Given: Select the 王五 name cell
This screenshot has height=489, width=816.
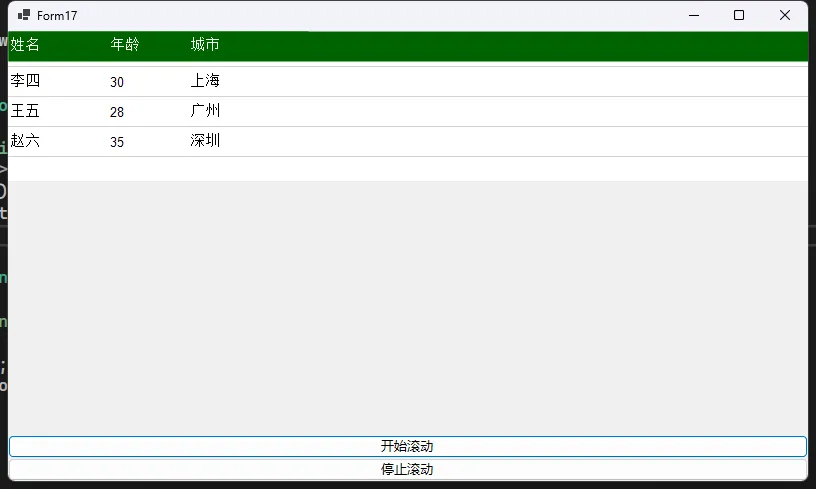Looking at the screenshot, I should tap(26, 111).
